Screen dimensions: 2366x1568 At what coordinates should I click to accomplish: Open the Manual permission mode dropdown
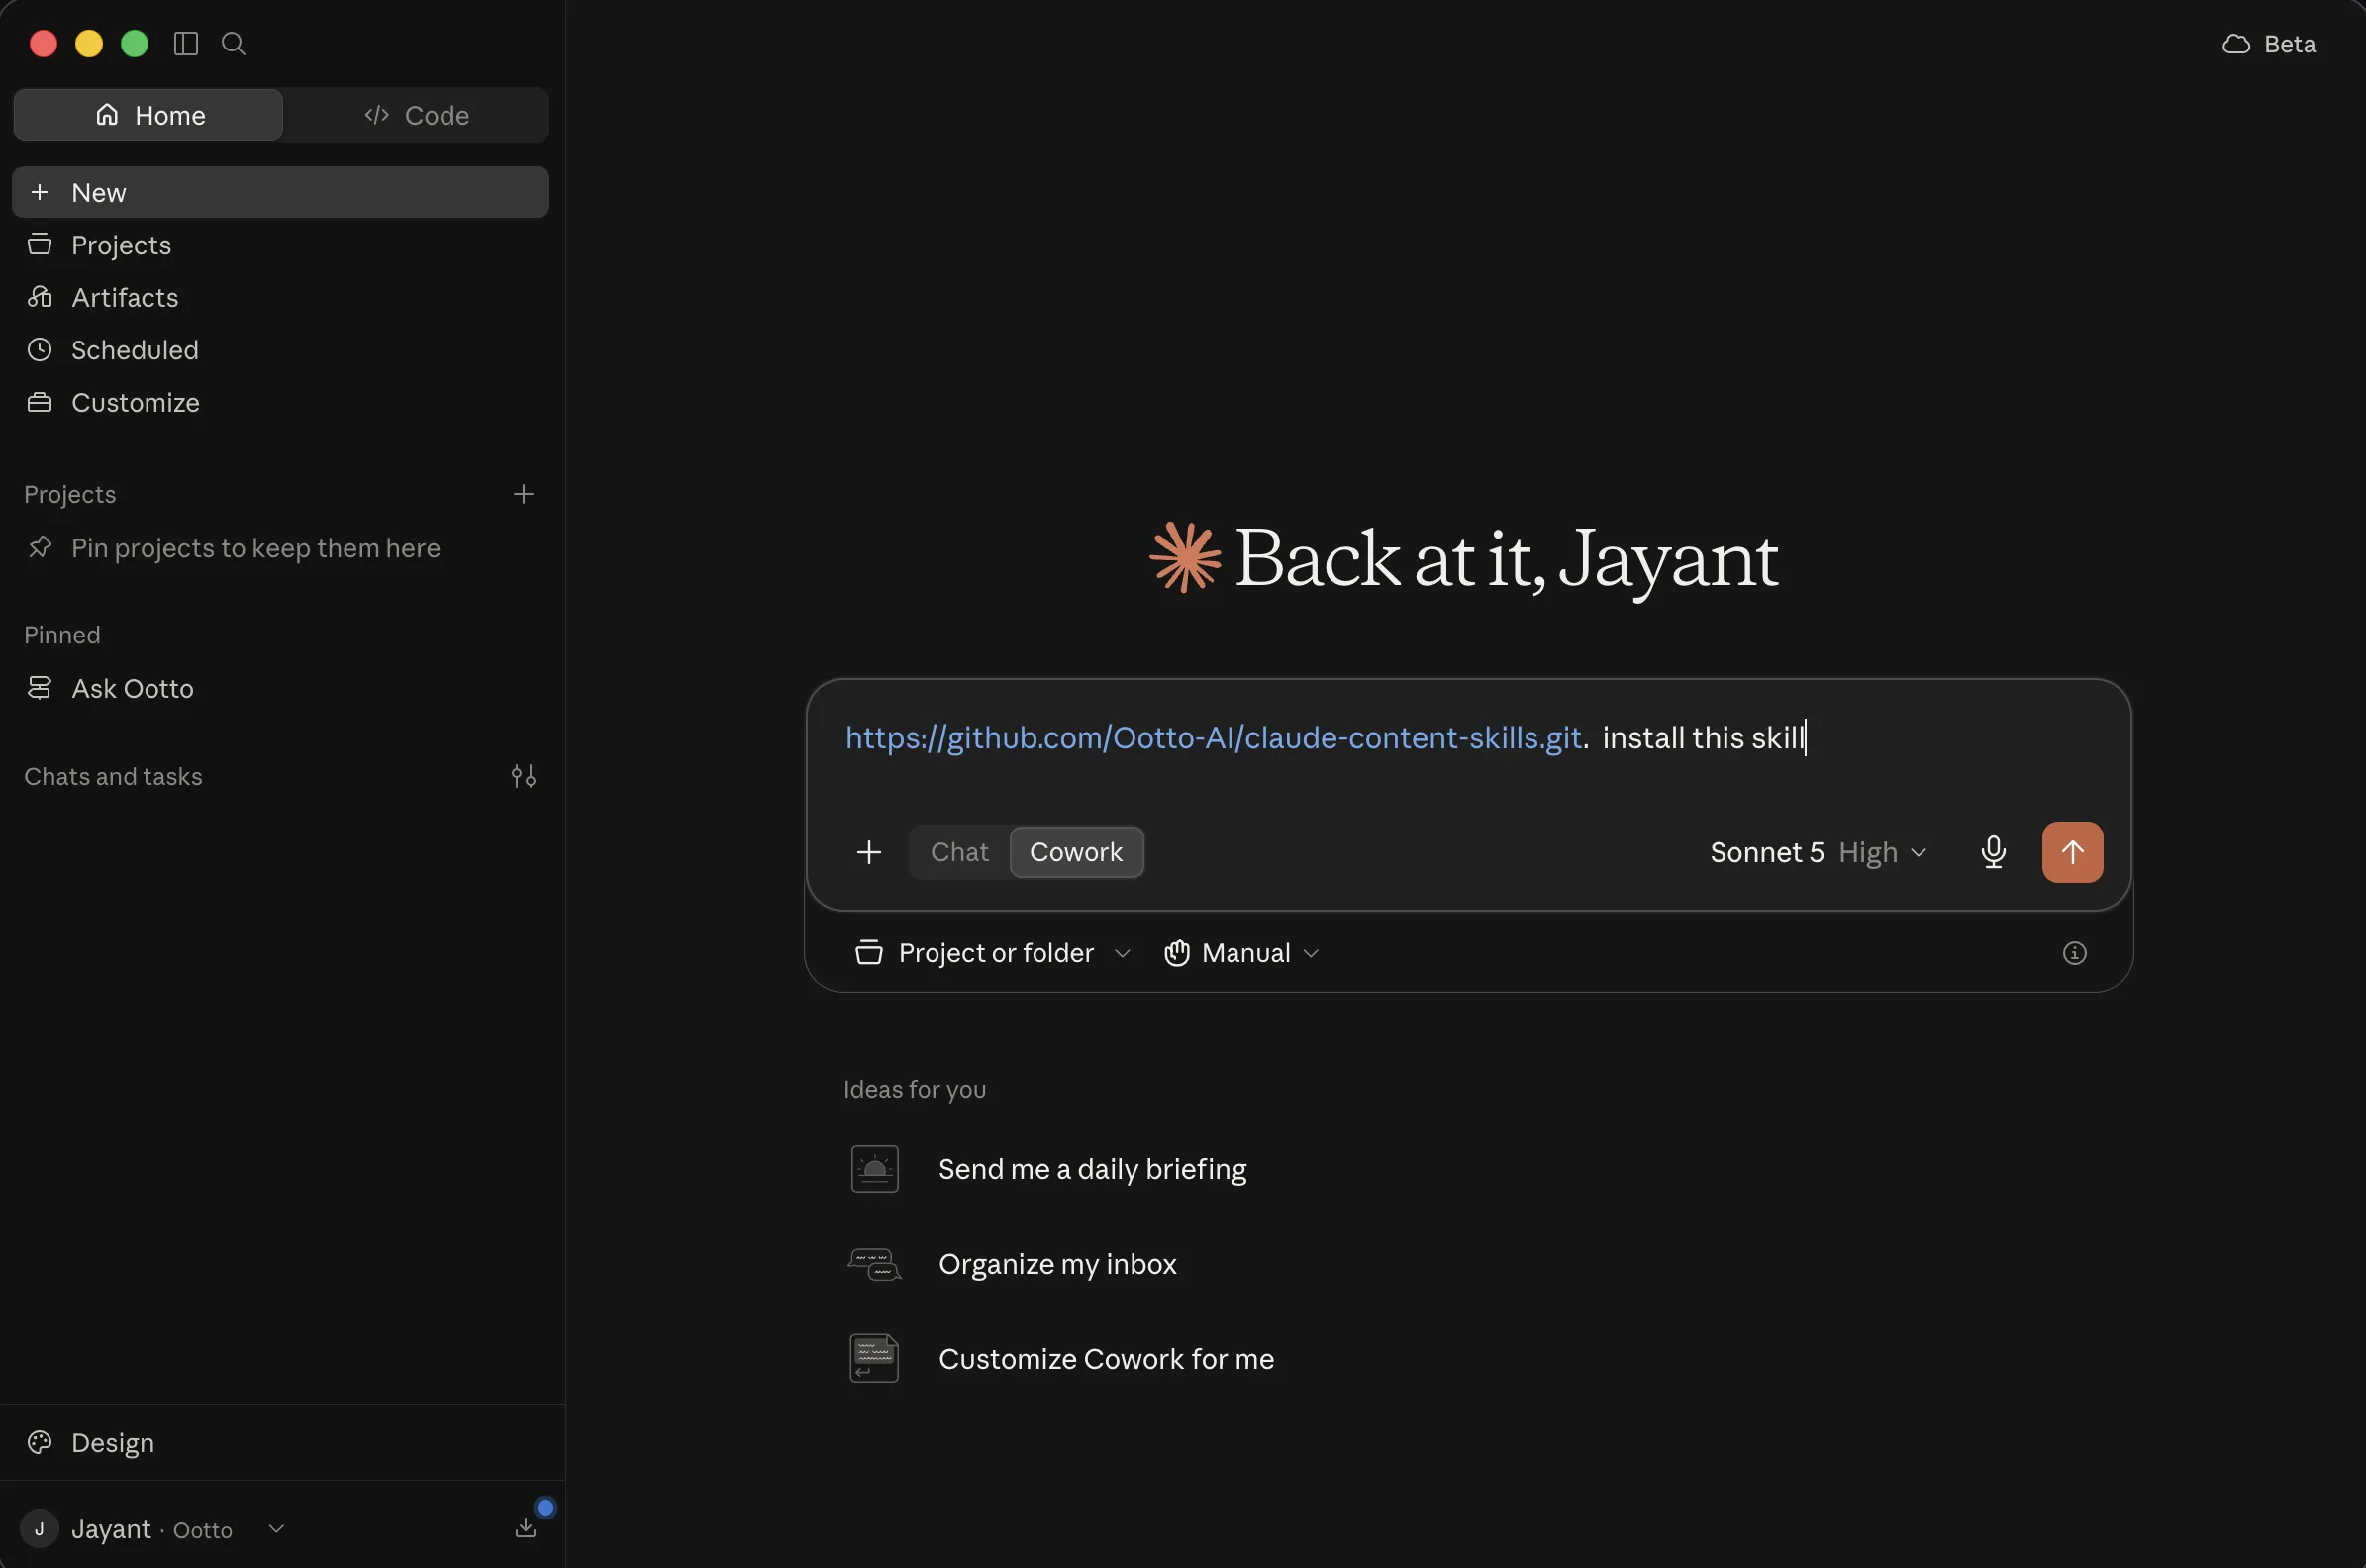pos(1241,953)
